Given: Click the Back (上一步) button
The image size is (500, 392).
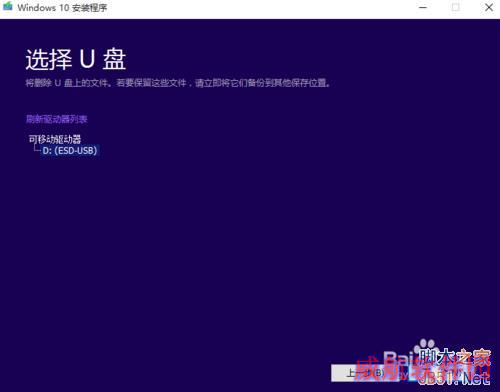Looking at the screenshot, I should (365, 373).
